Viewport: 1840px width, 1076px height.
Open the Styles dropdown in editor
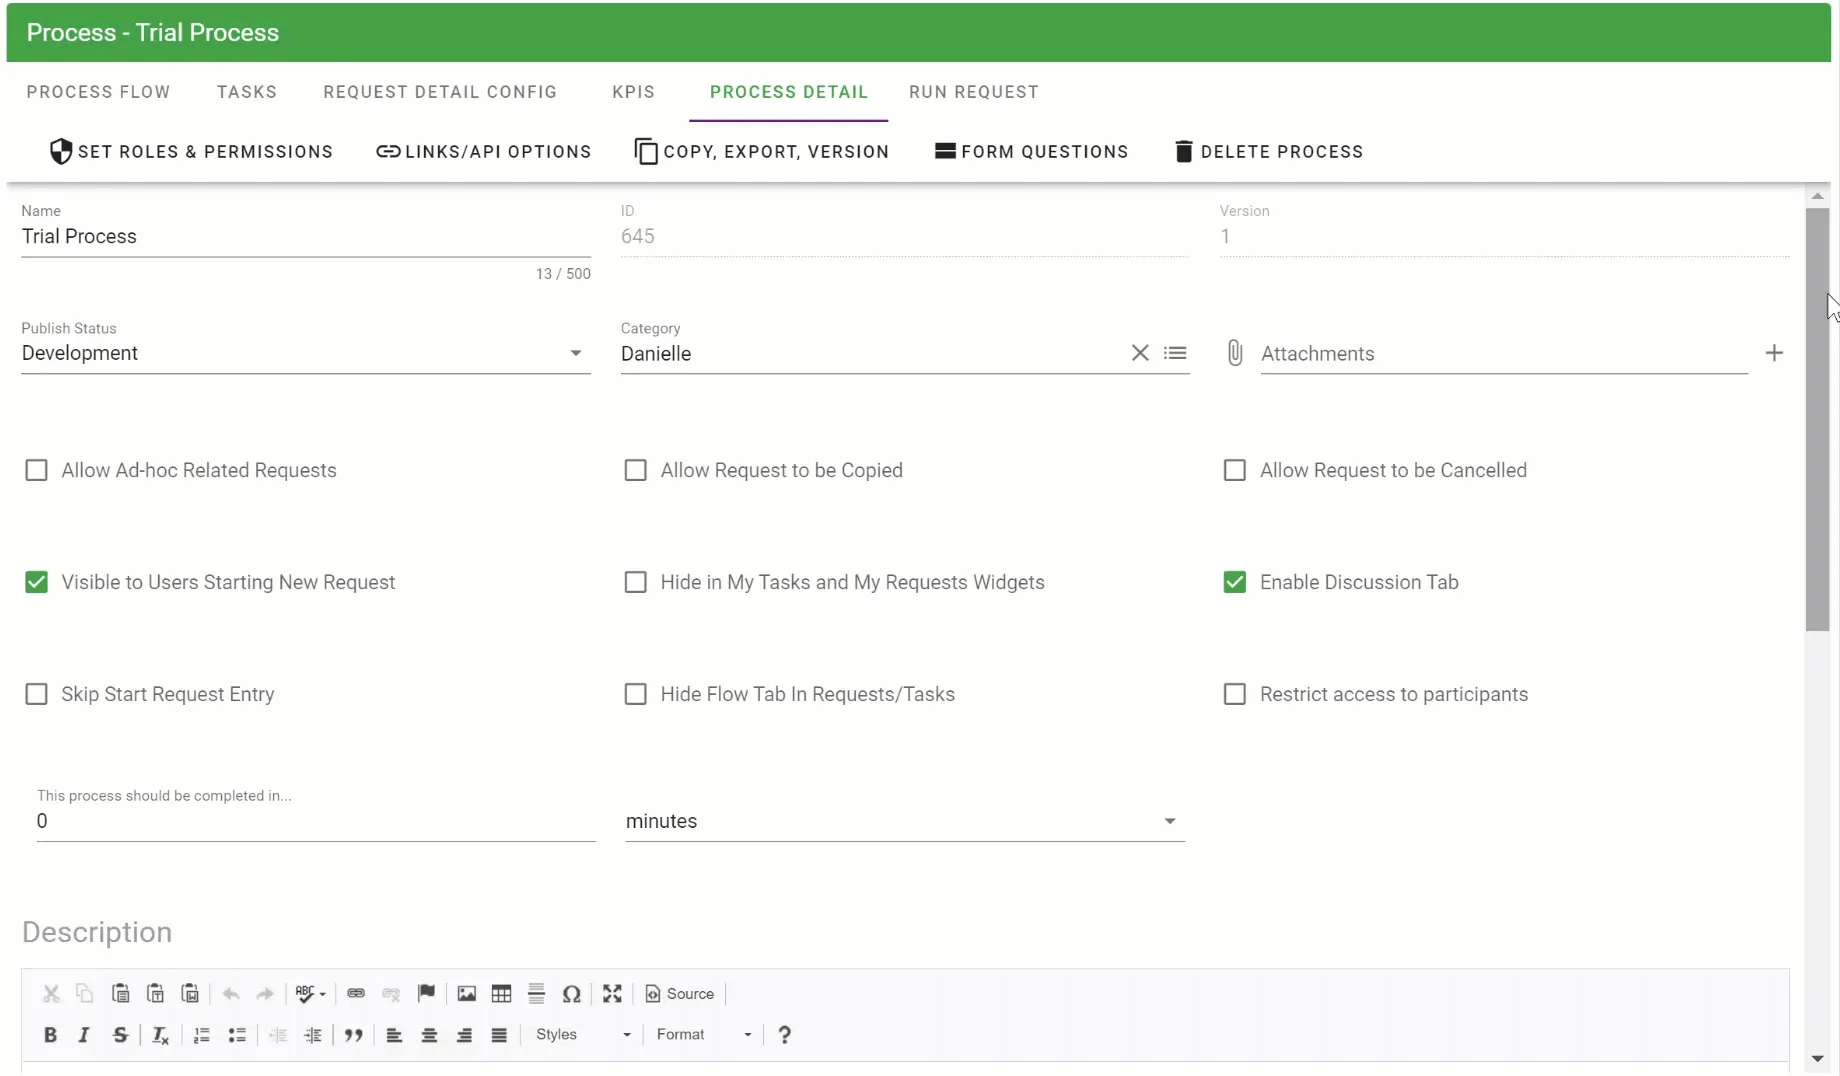tap(583, 1035)
